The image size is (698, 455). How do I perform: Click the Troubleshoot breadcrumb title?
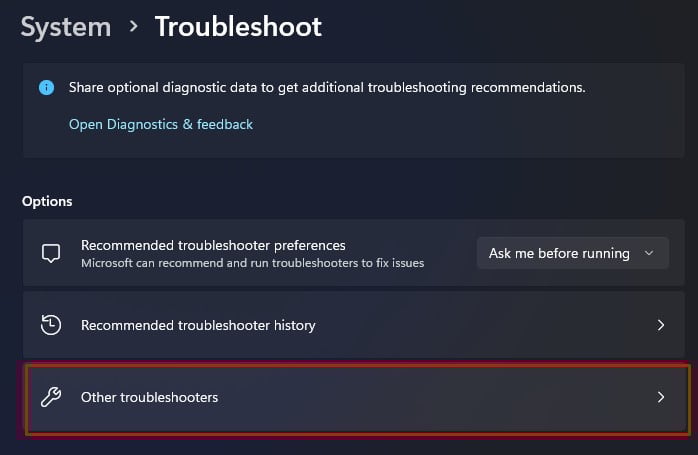click(x=238, y=27)
